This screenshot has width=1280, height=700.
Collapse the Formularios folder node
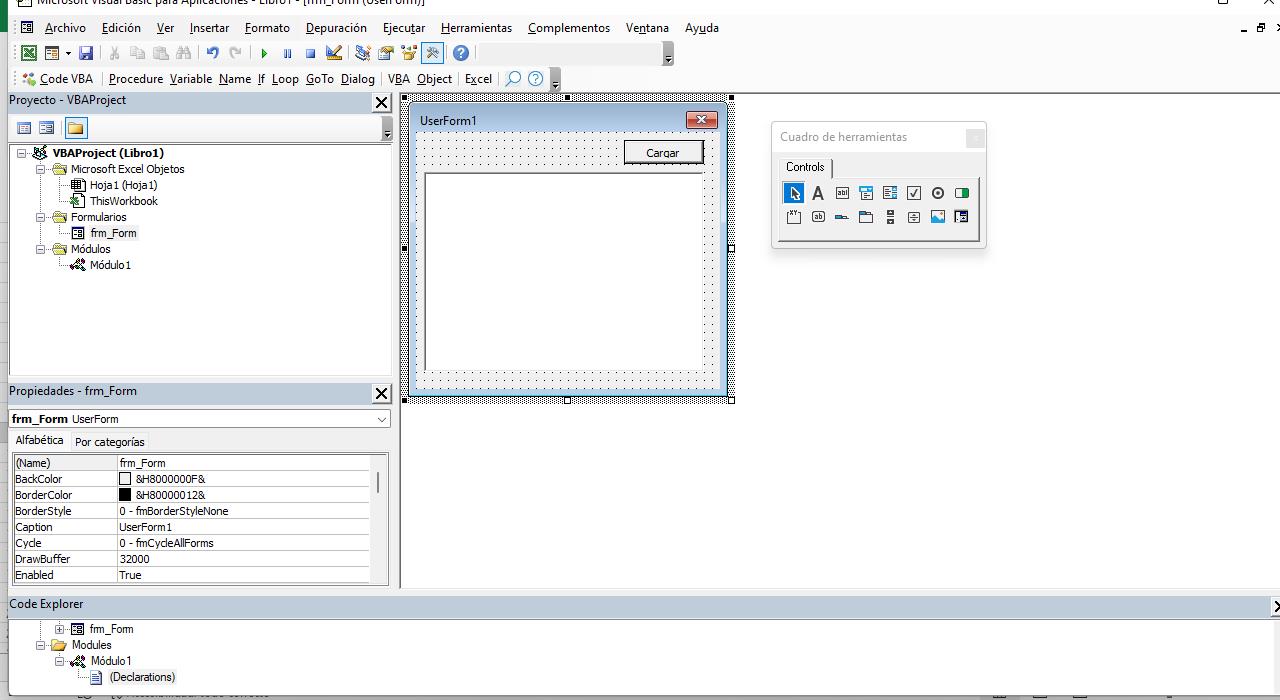(x=42, y=217)
